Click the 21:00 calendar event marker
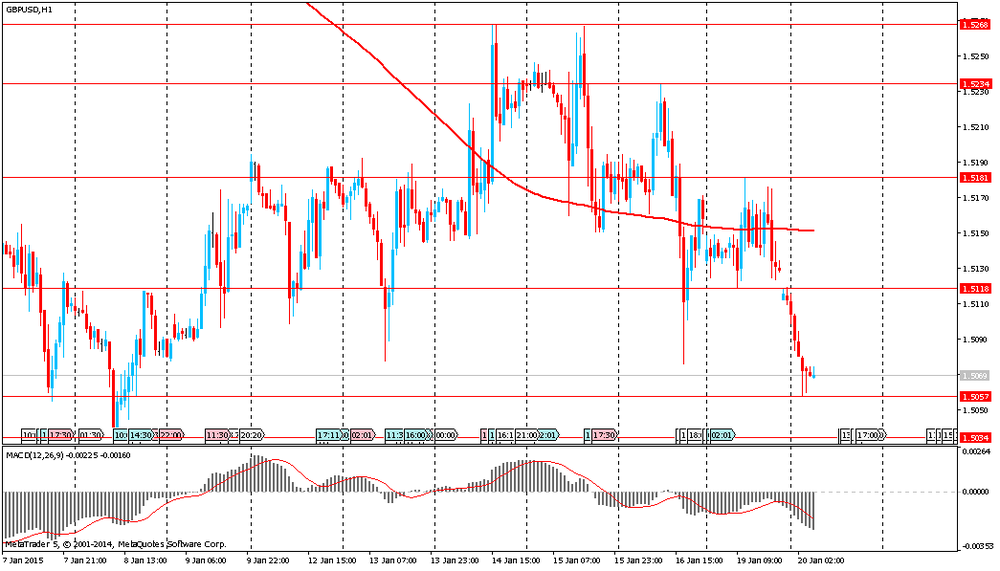The width and height of the screenshot is (1000, 571). pos(528,435)
